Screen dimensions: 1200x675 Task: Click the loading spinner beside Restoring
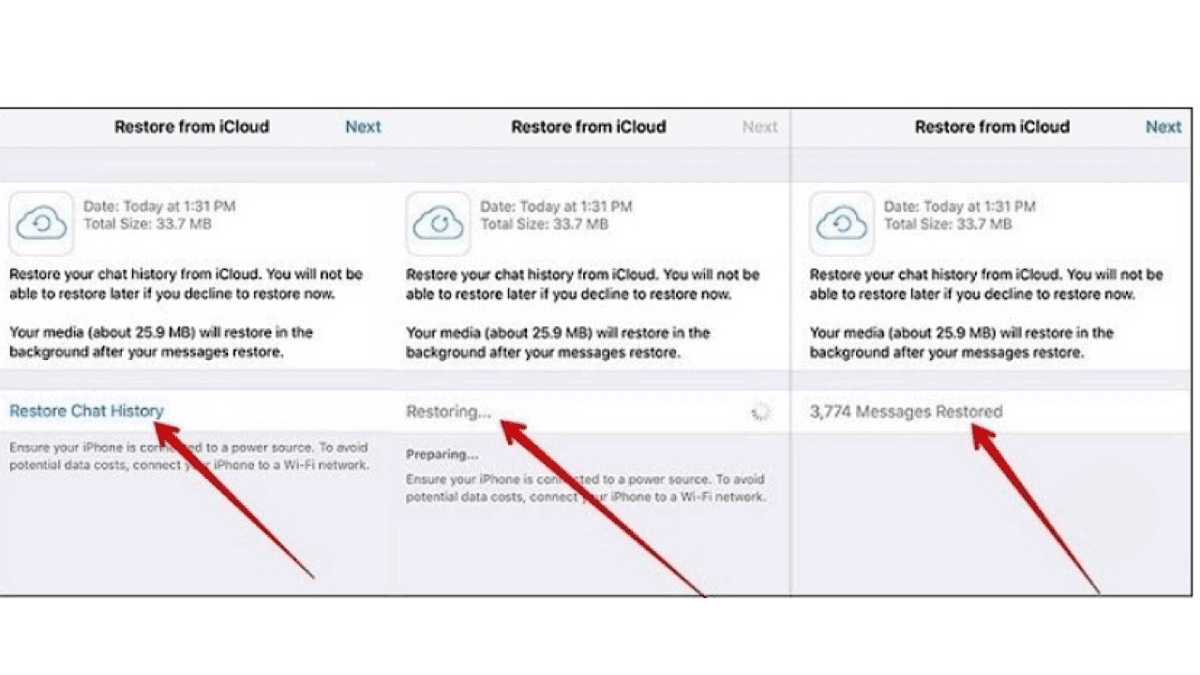click(x=761, y=412)
